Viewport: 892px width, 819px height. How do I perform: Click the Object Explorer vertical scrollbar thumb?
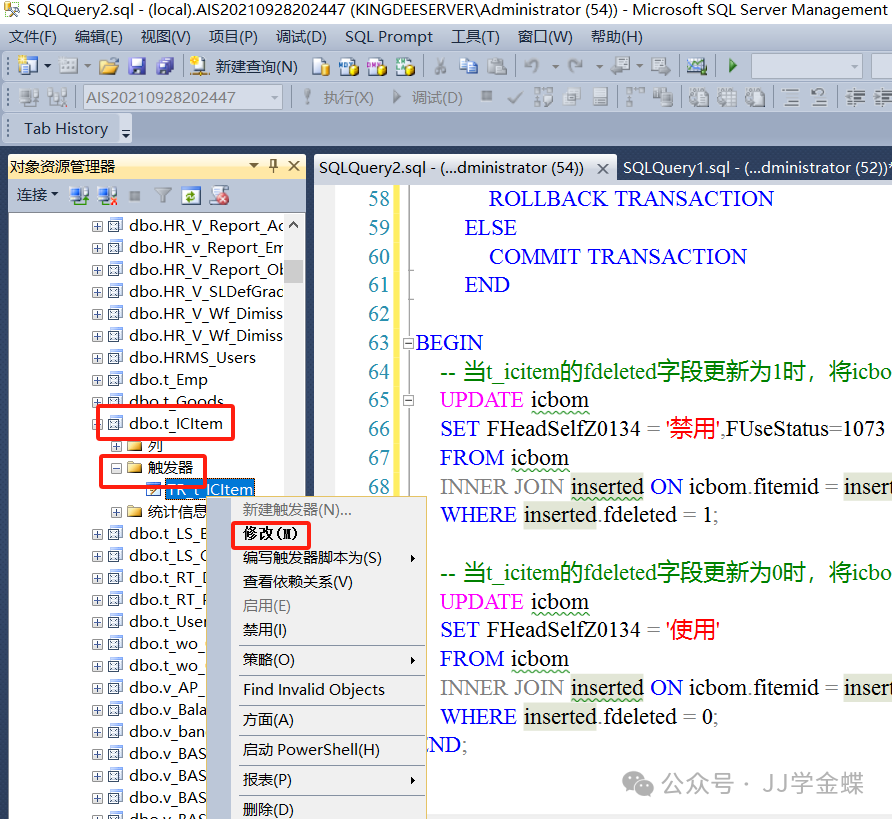click(x=293, y=271)
